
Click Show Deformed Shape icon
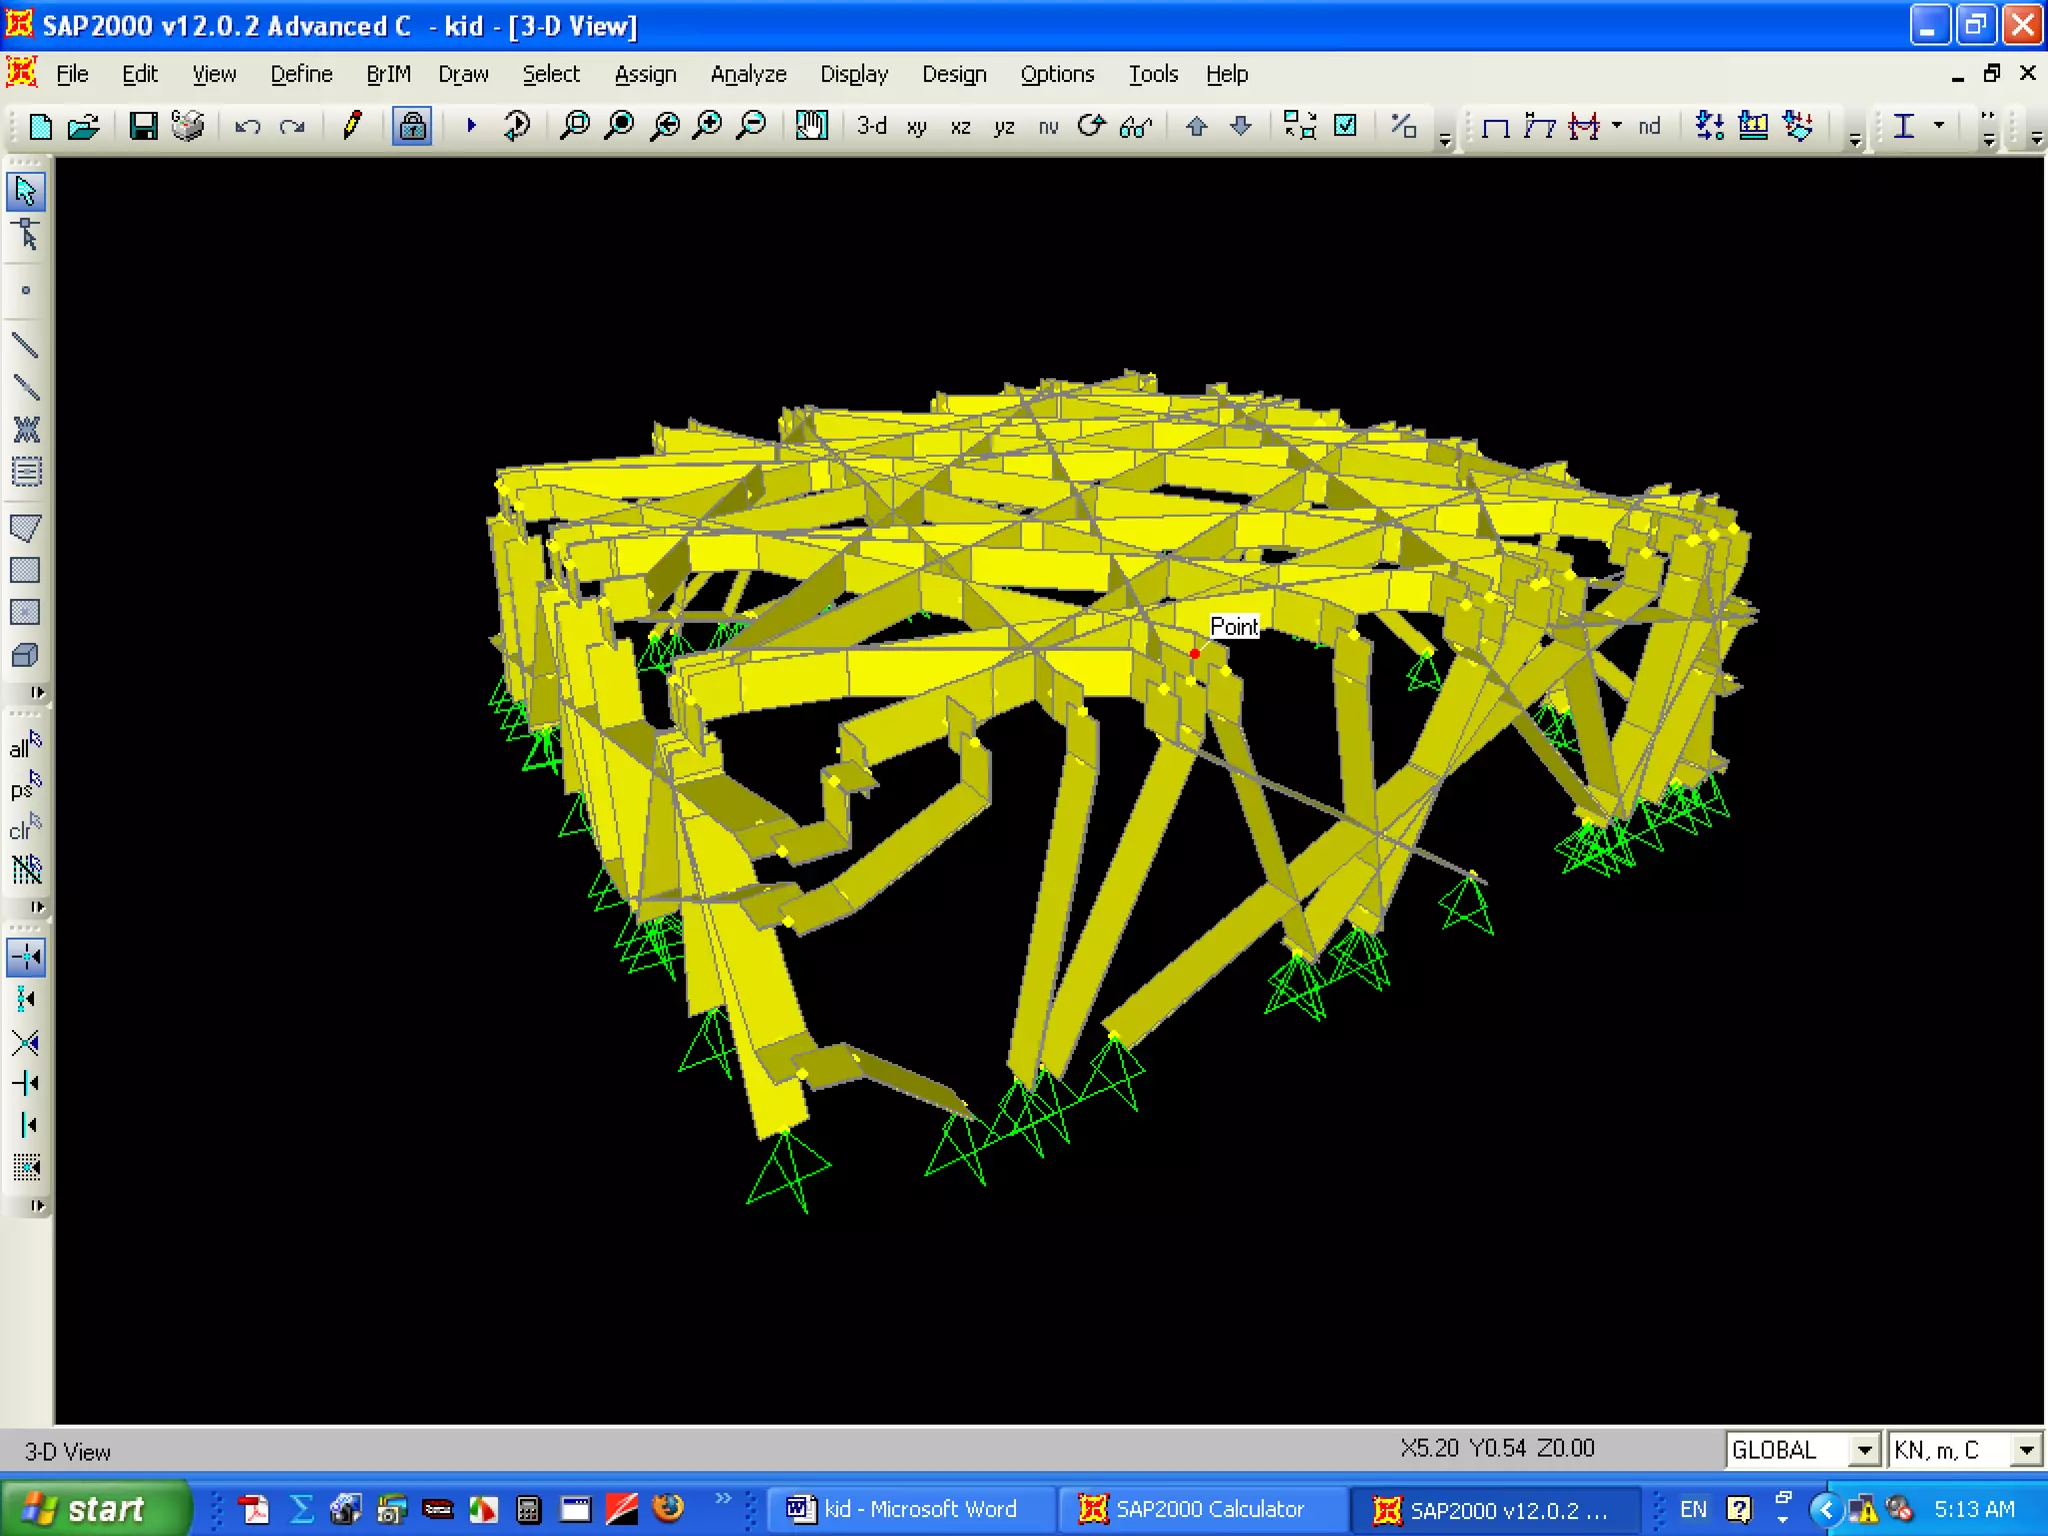(1539, 126)
